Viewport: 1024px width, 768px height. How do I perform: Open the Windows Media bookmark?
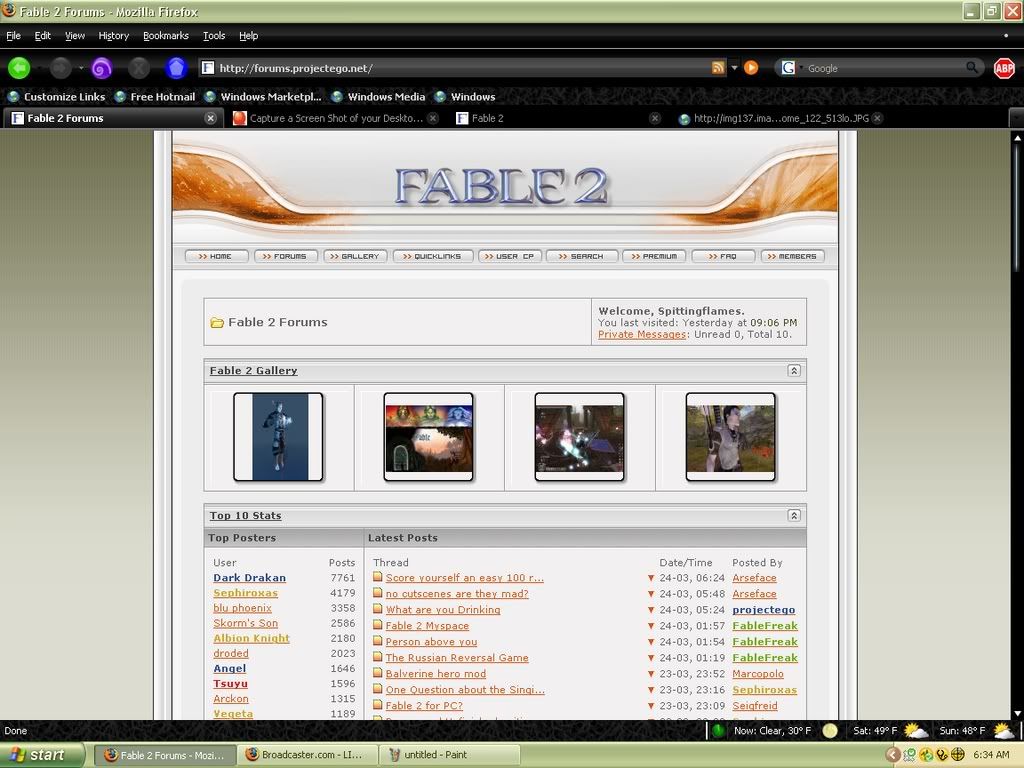pos(379,97)
